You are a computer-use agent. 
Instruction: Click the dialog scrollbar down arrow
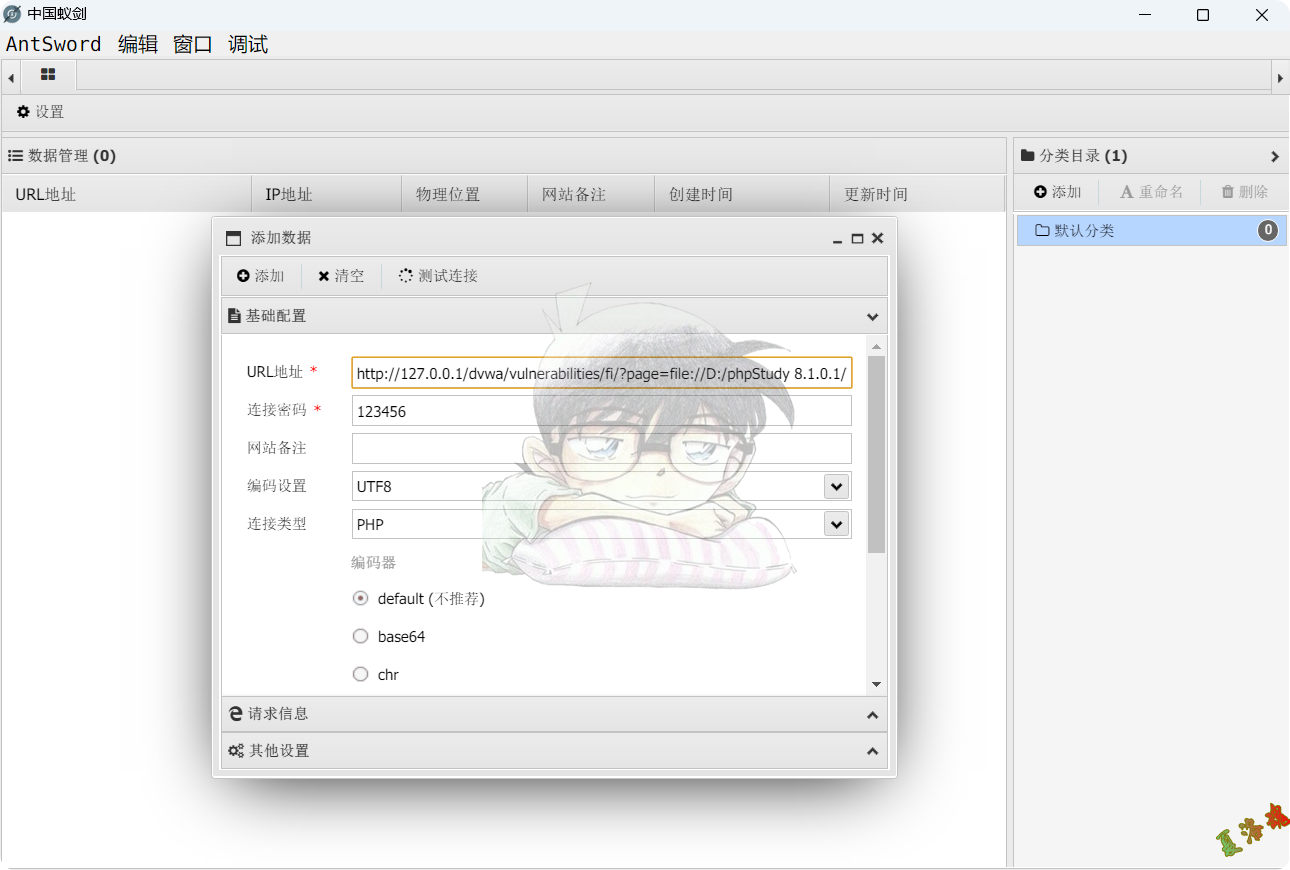877,685
